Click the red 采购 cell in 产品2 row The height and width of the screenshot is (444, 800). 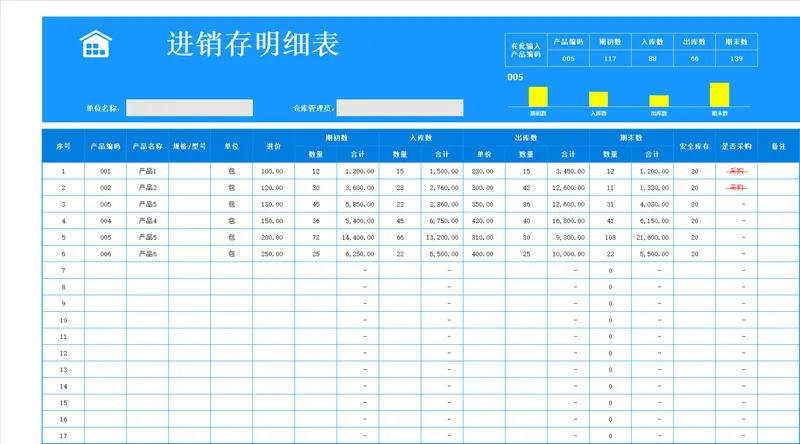click(x=736, y=188)
